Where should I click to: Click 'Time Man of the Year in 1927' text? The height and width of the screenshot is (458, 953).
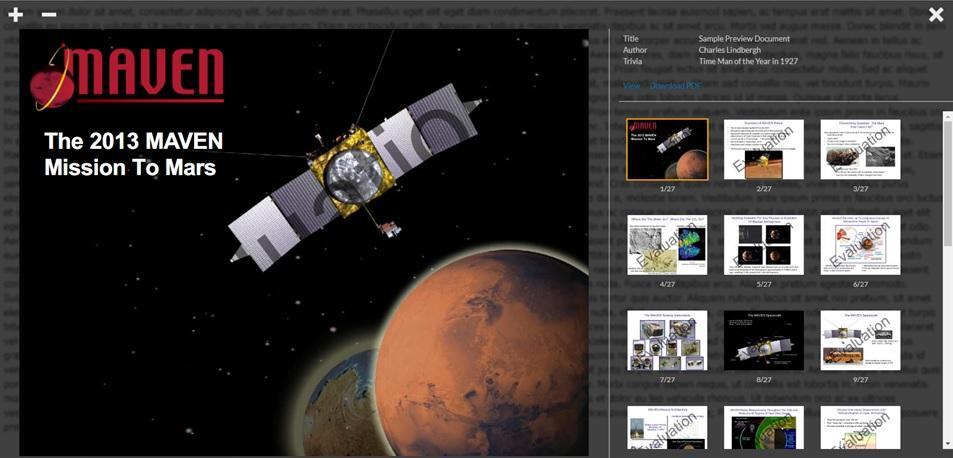[x=748, y=61]
